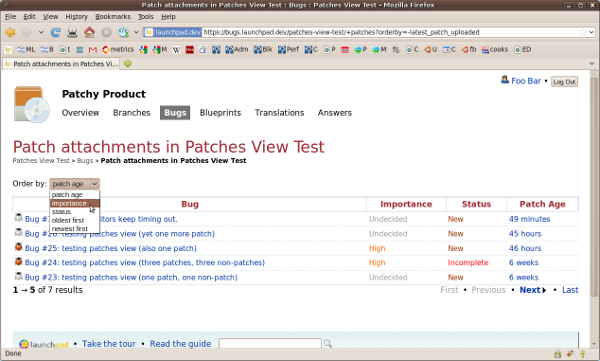
Task: Select 'newest first' in the order list
Action: click(x=75, y=229)
